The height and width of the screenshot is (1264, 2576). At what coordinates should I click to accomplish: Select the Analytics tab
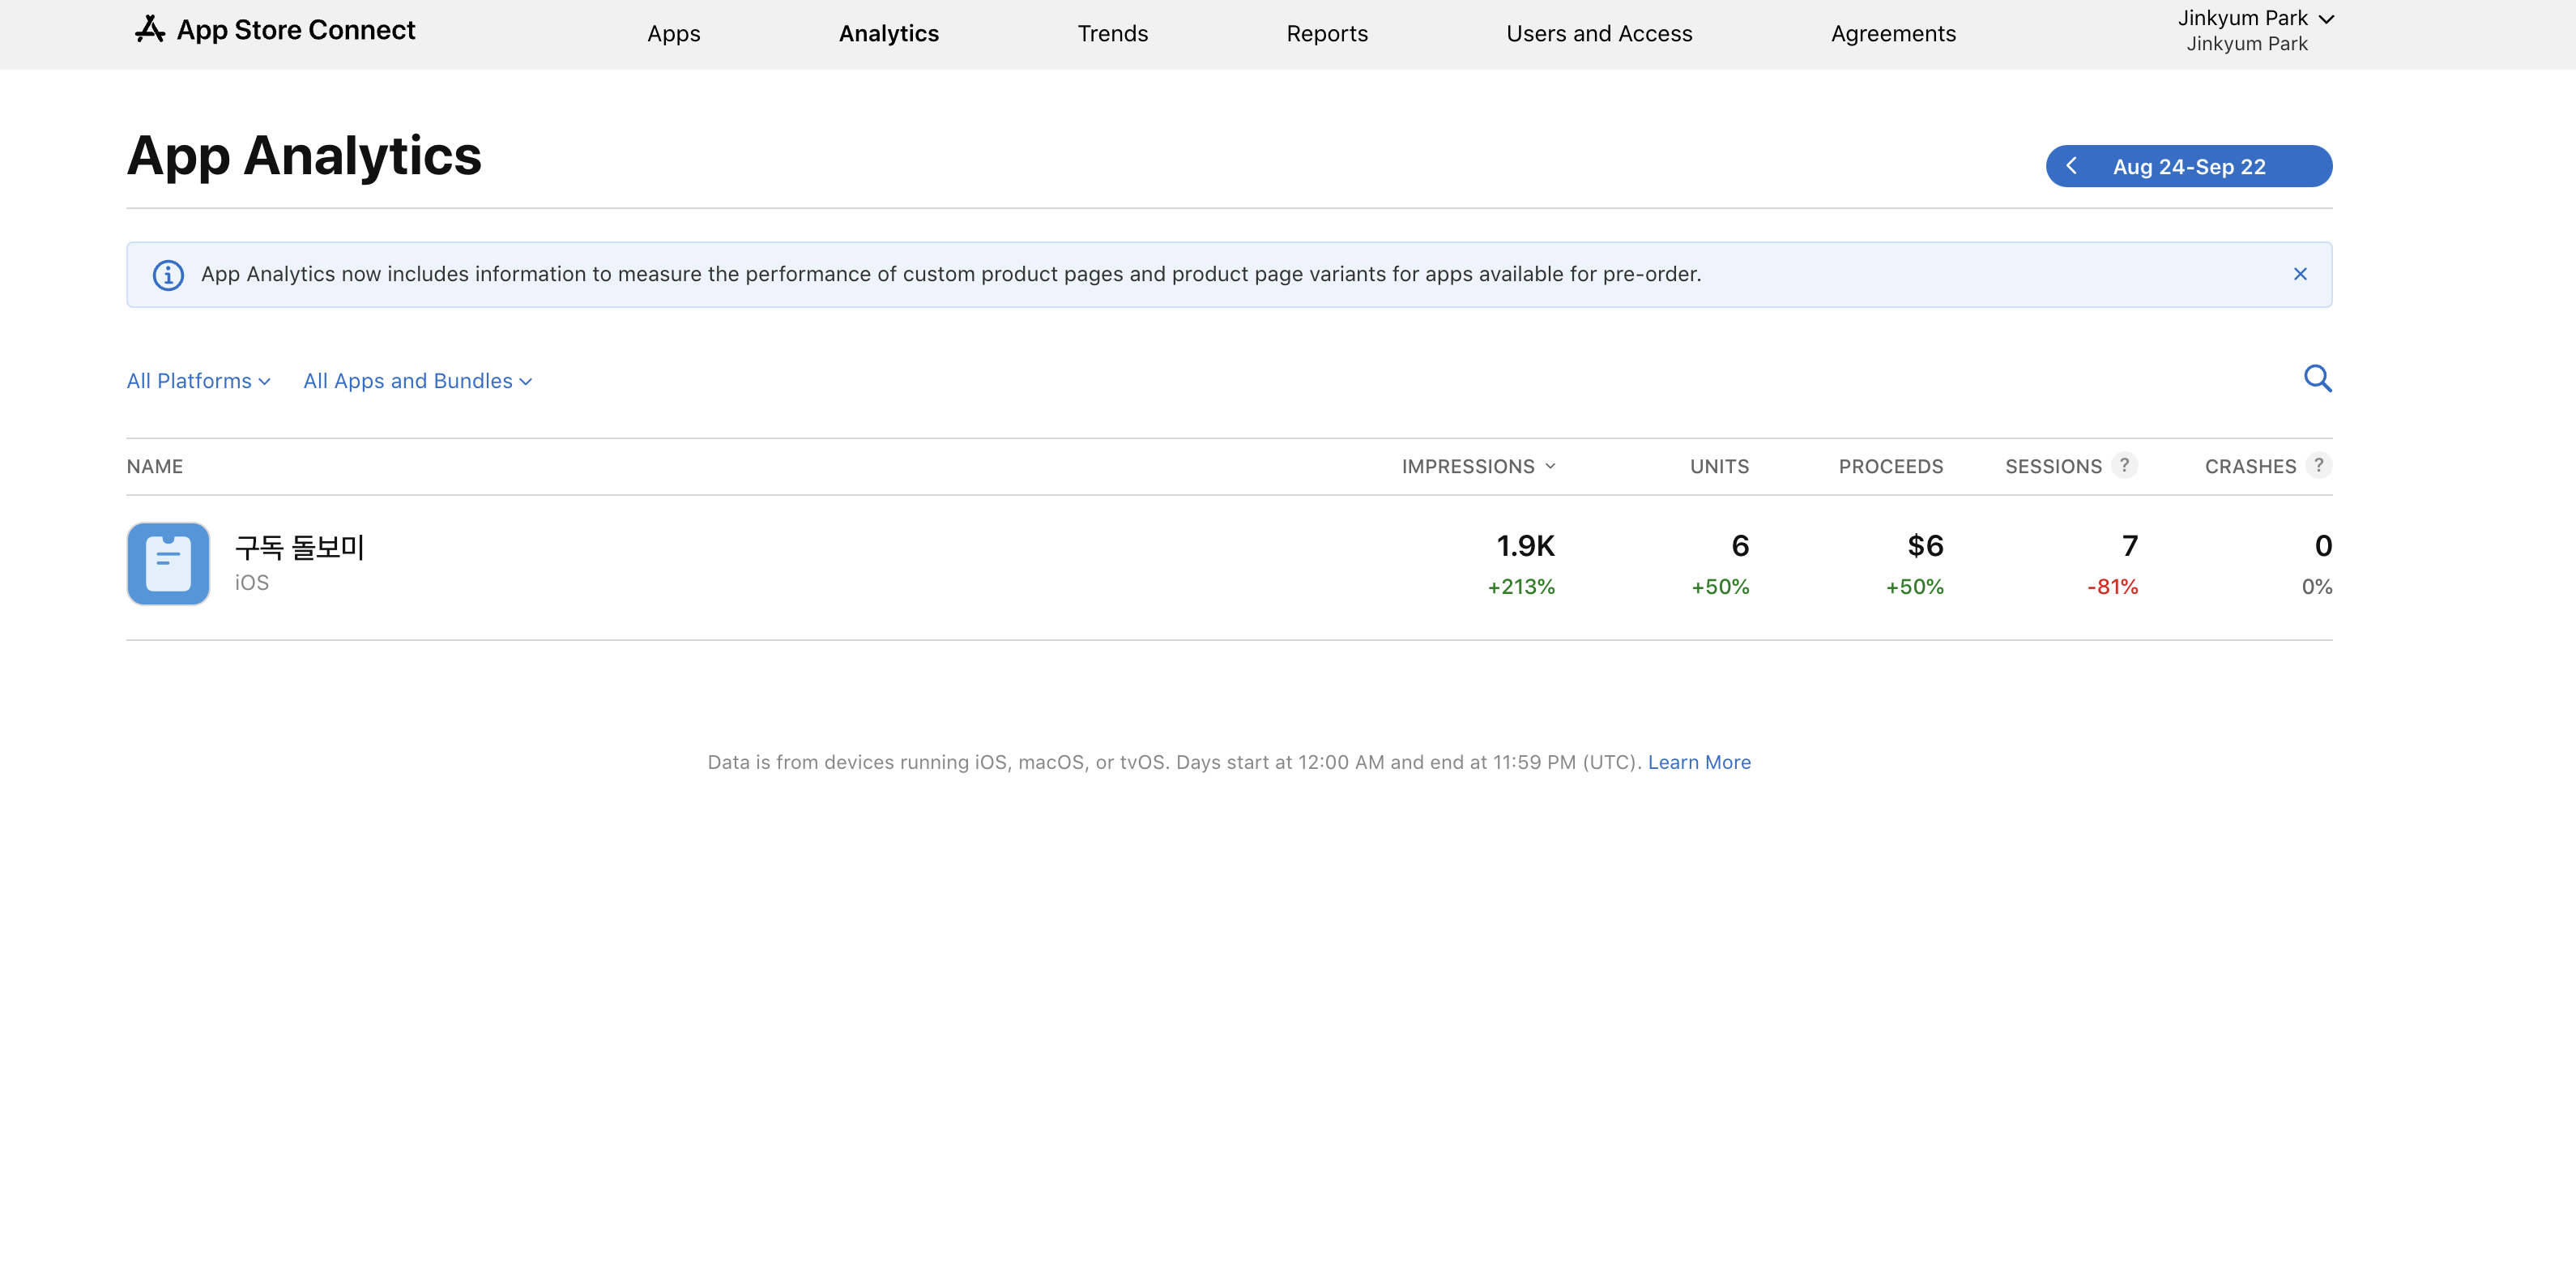click(x=888, y=34)
